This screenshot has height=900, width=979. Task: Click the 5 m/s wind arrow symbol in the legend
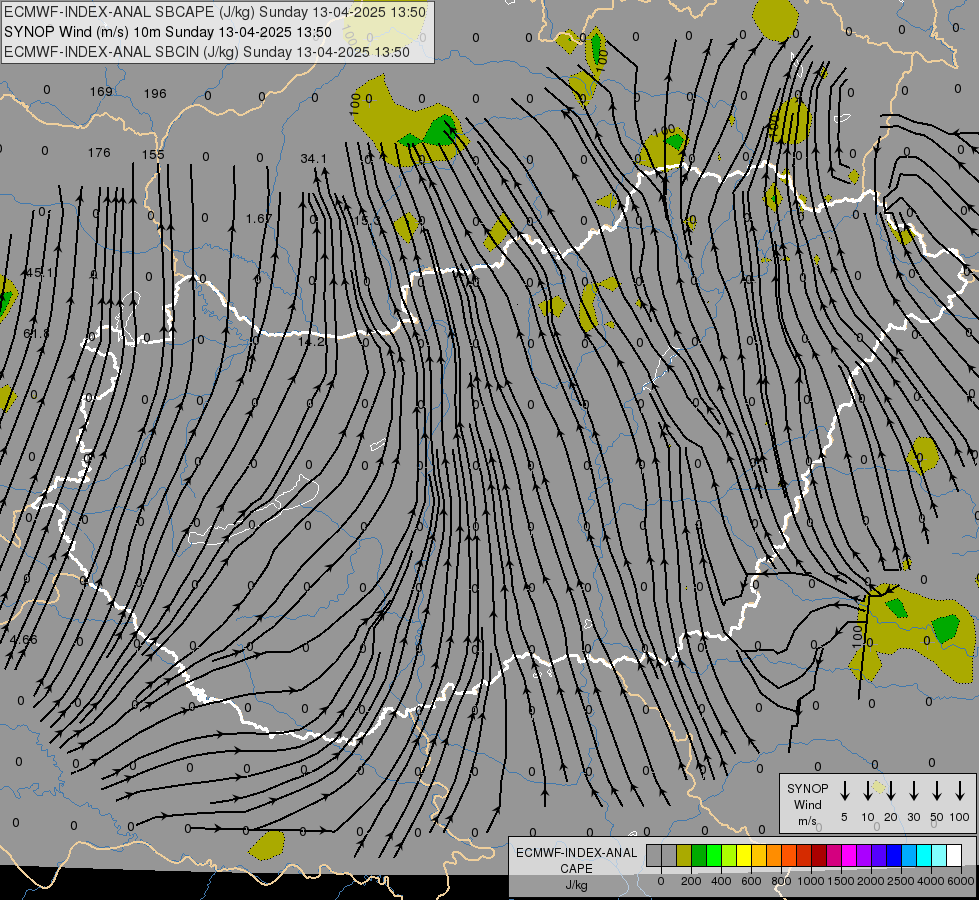pos(844,791)
